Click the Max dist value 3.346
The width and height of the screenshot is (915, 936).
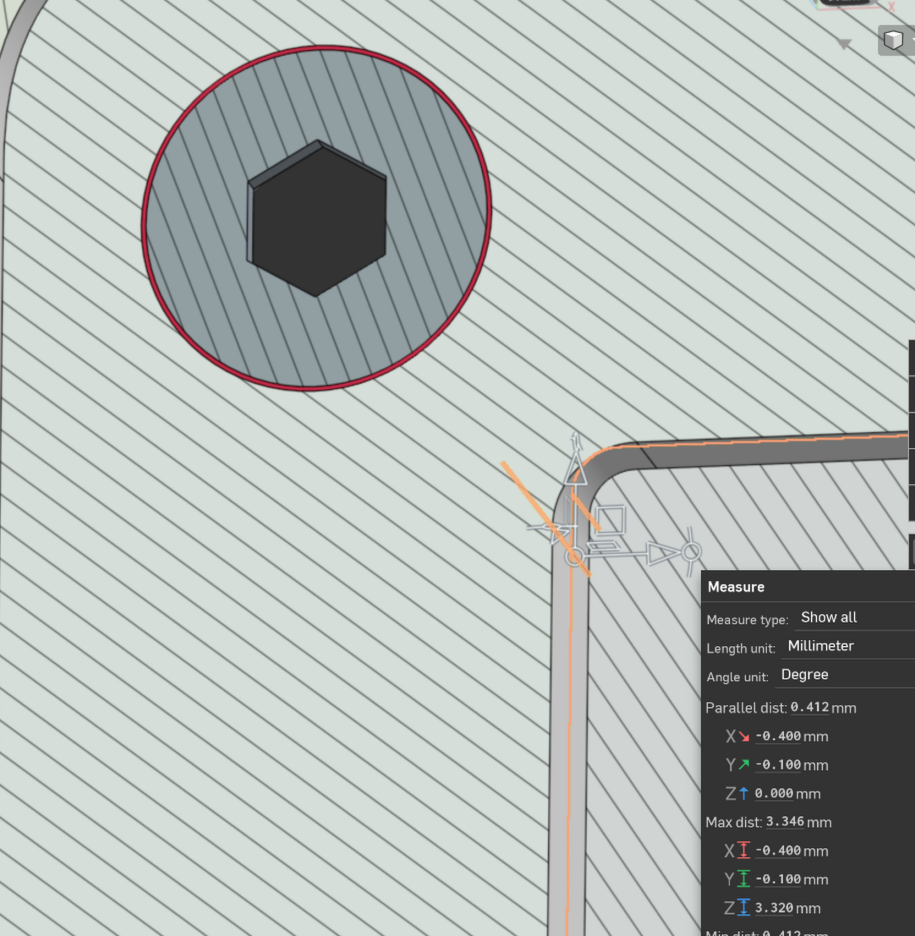(x=784, y=822)
